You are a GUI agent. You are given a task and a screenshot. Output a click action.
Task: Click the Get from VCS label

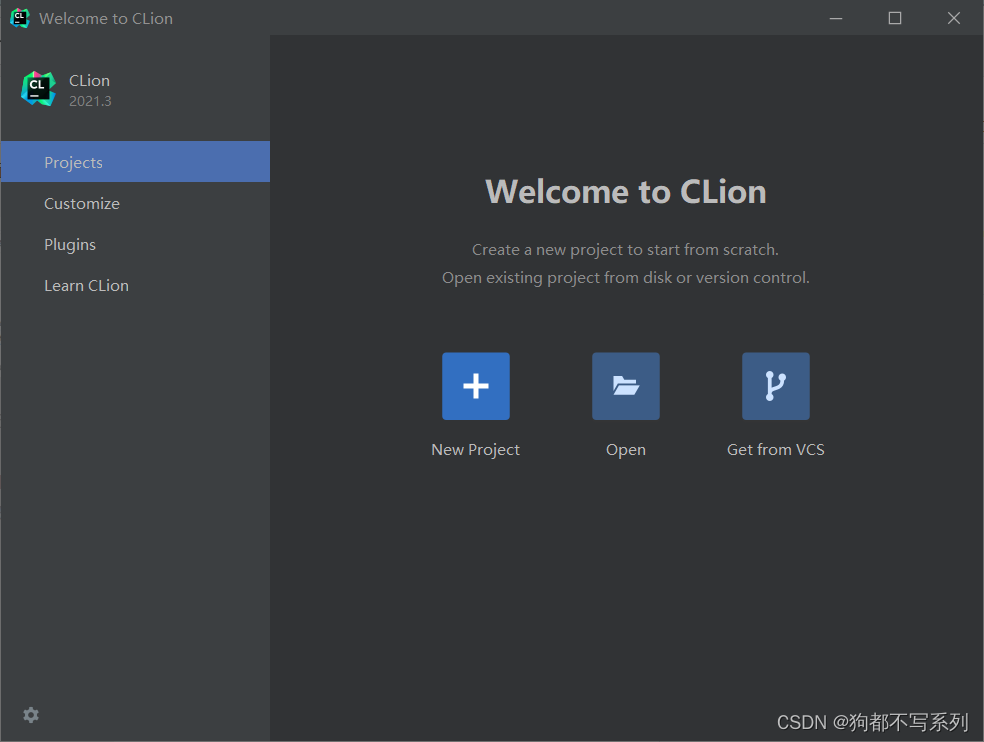[x=776, y=449]
